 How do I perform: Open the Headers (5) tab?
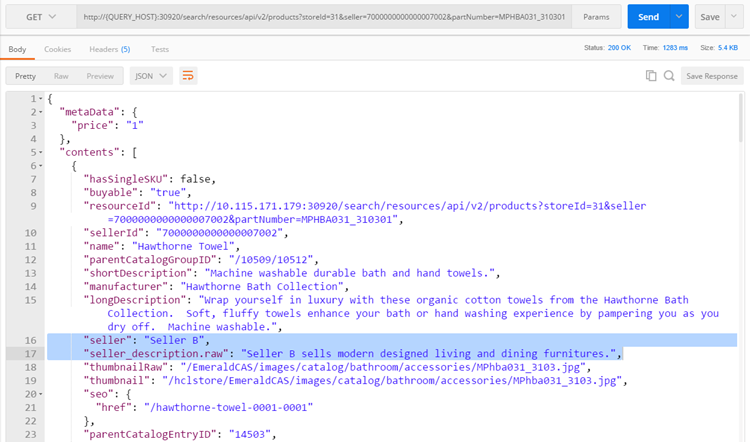tap(109, 49)
